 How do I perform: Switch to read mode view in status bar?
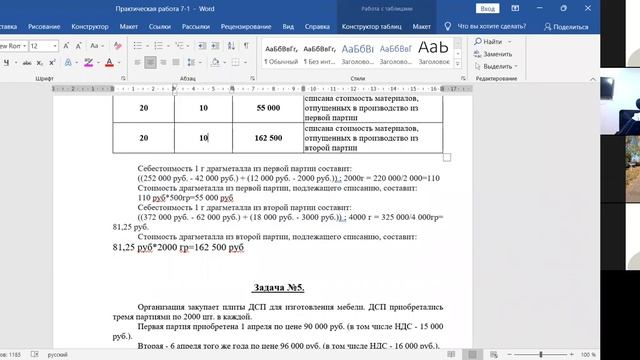451,354
